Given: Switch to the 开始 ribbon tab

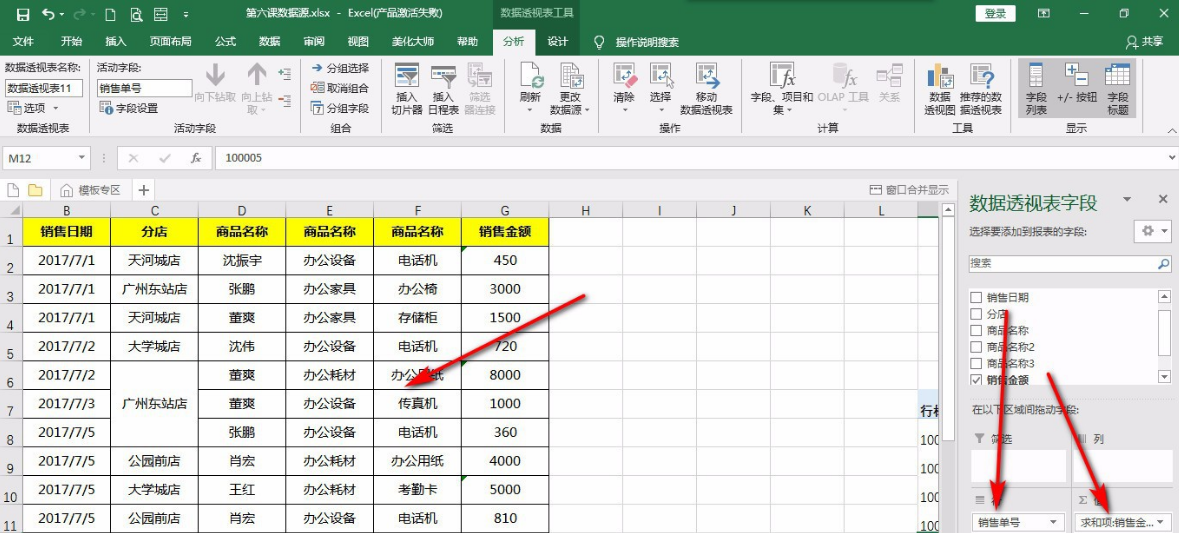Looking at the screenshot, I should coord(71,41).
